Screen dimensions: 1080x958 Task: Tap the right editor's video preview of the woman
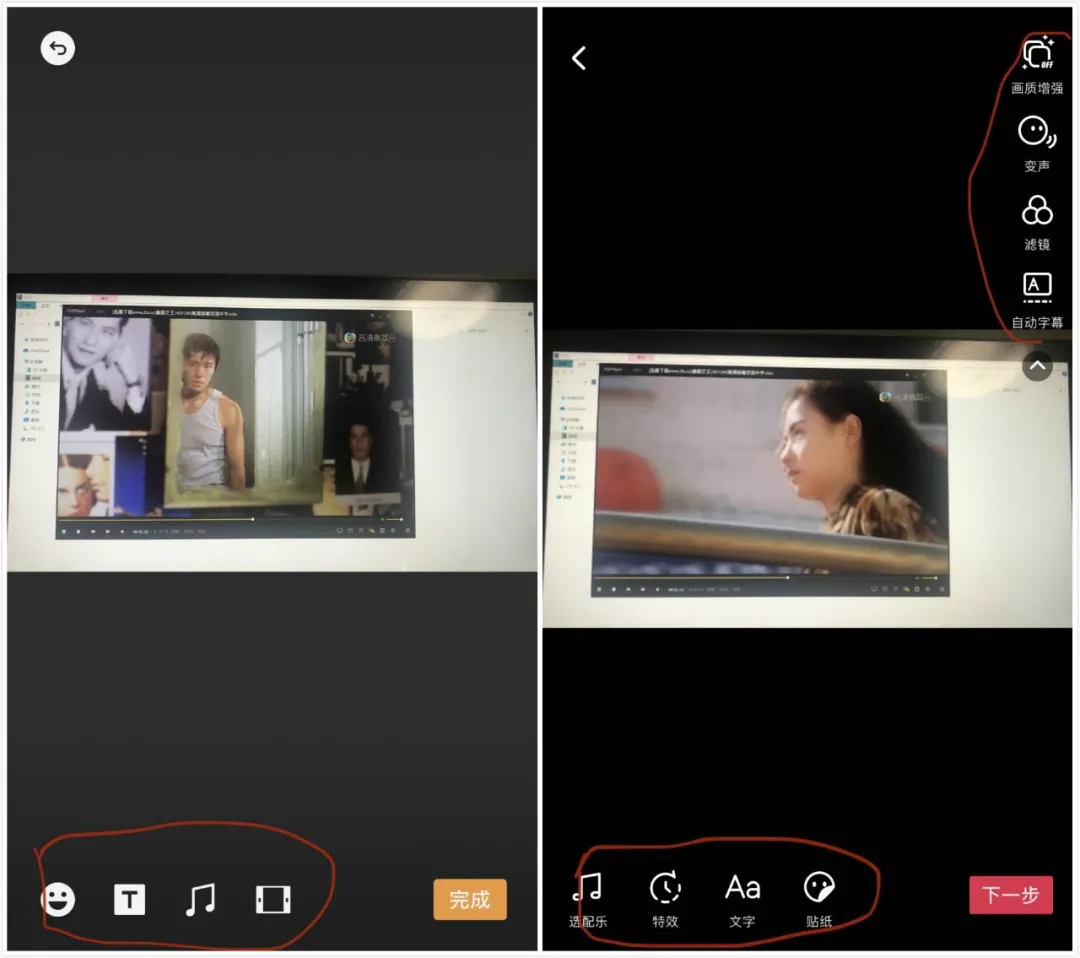pos(770,470)
